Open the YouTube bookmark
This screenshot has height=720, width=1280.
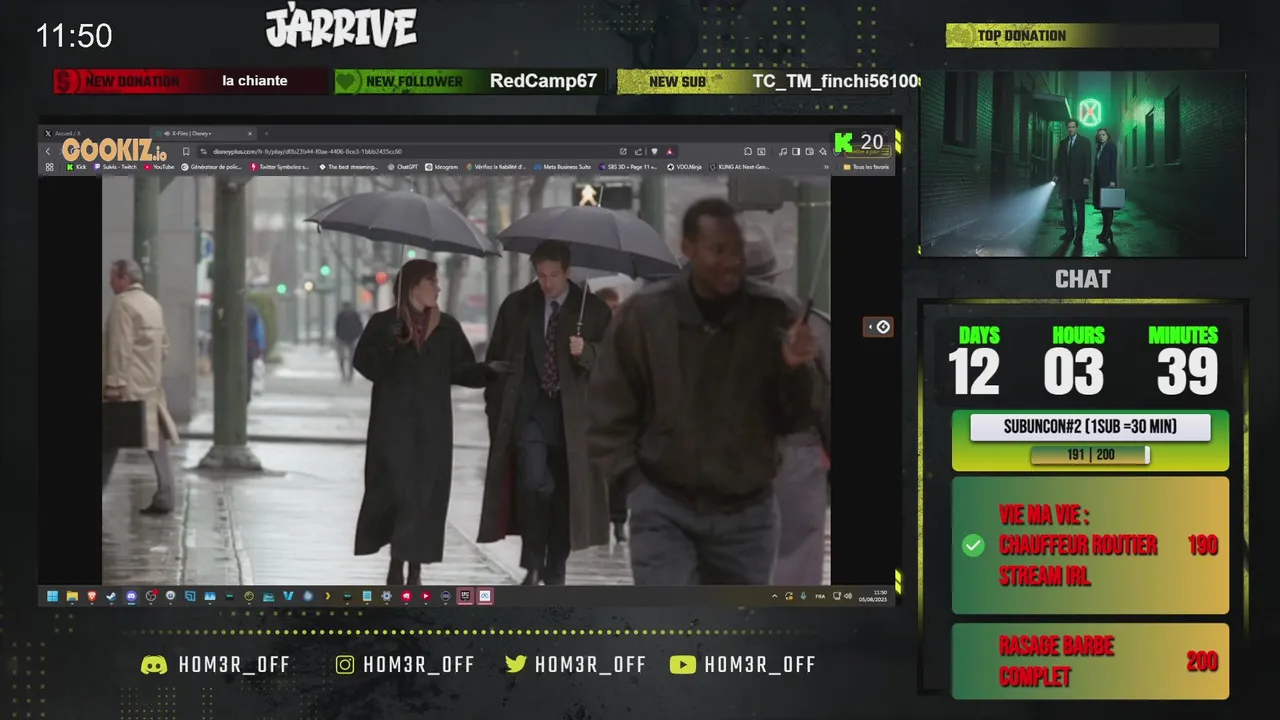(159, 167)
